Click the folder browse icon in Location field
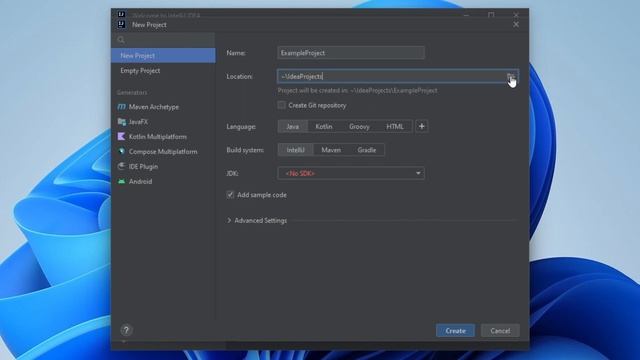 (511, 77)
